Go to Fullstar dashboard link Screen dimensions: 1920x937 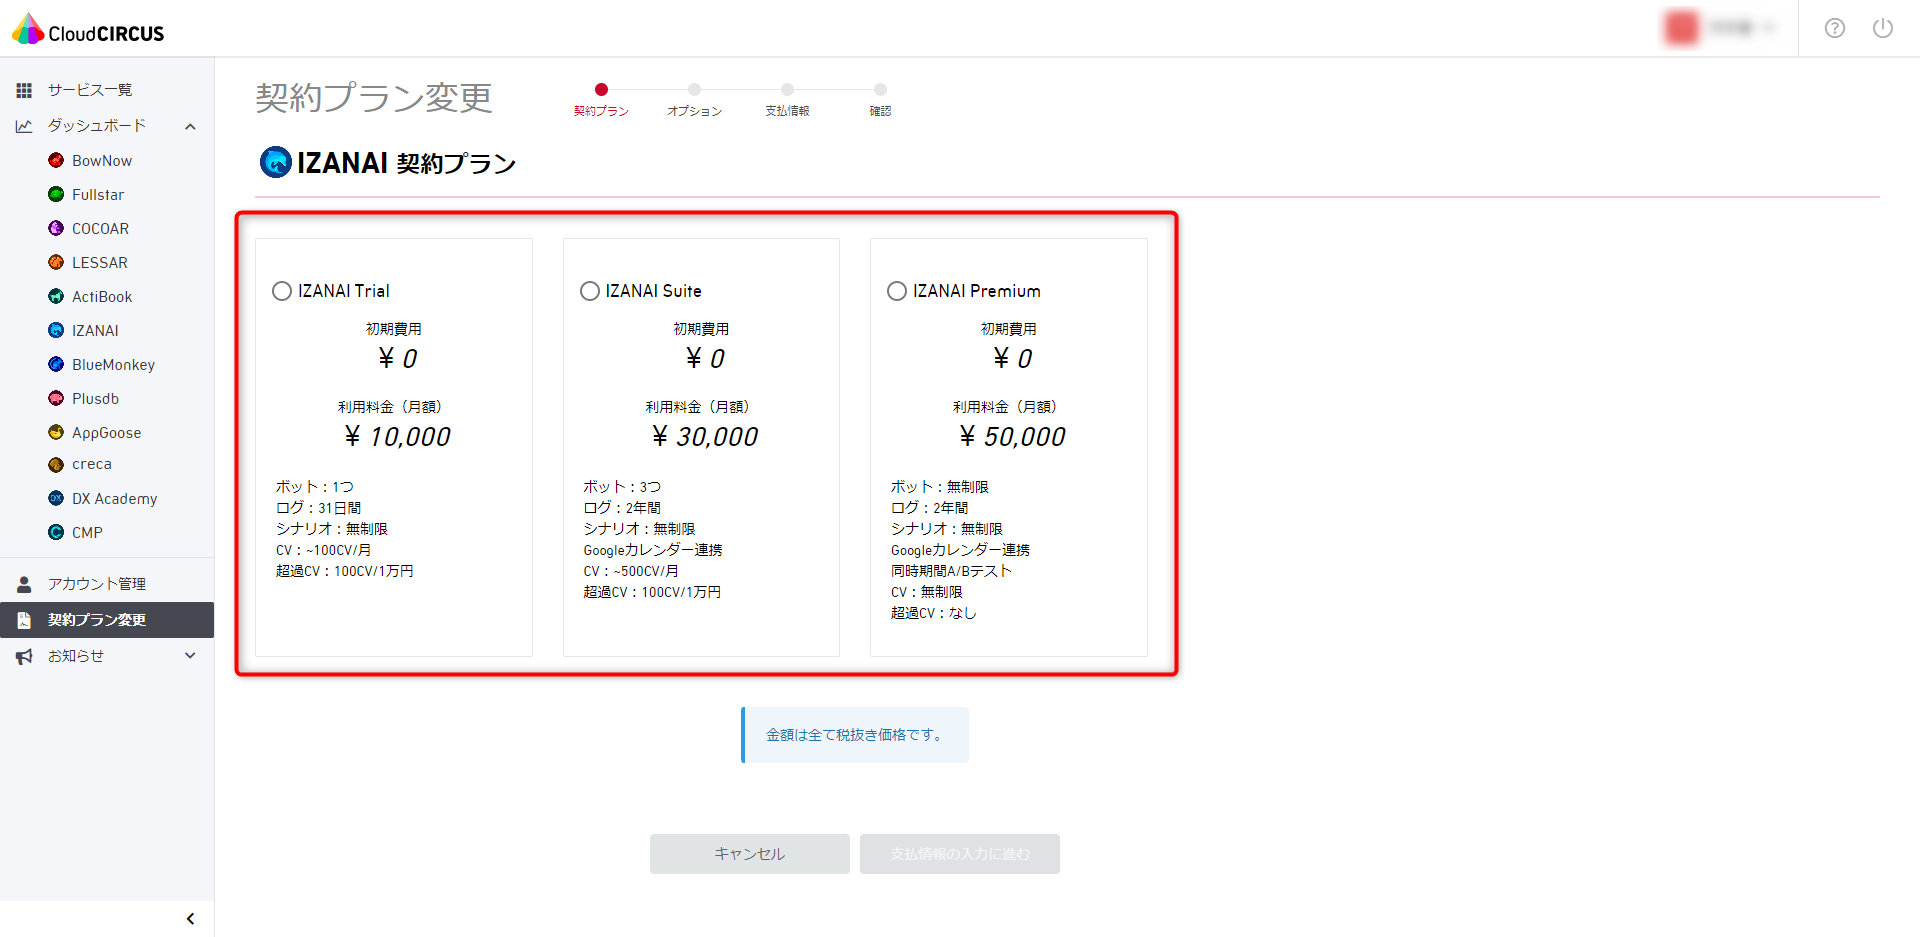98,194
